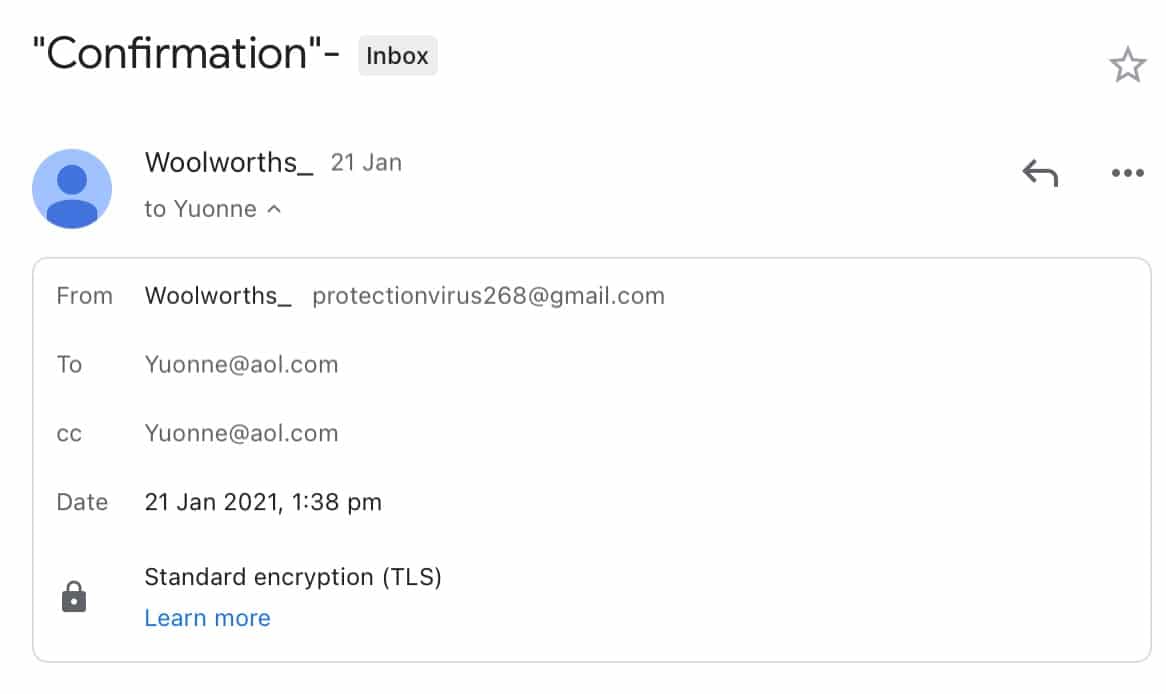Click the reply arrow icon
This screenshot has width=1166, height=694.
coord(1040,173)
